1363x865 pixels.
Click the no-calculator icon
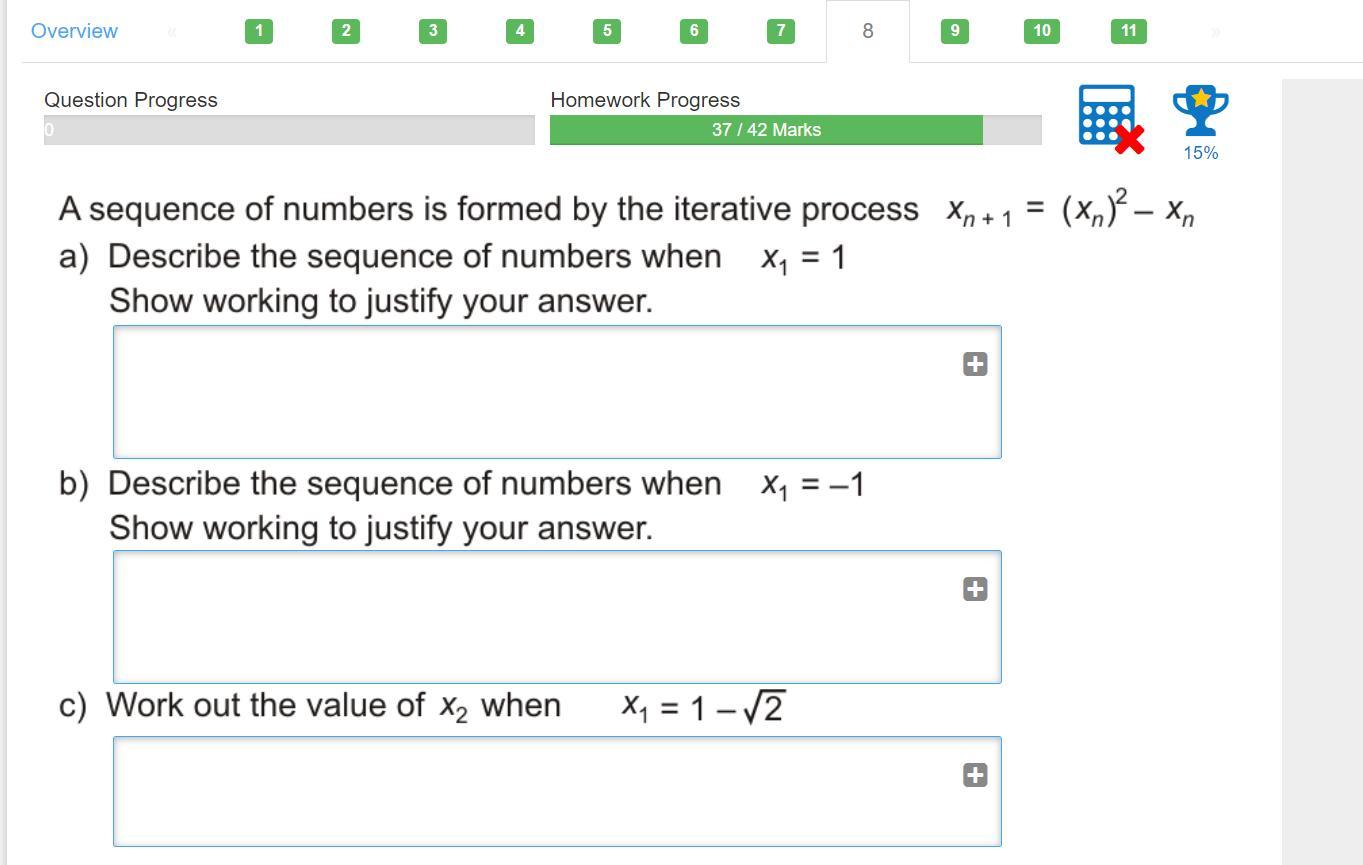[1111, 119]
